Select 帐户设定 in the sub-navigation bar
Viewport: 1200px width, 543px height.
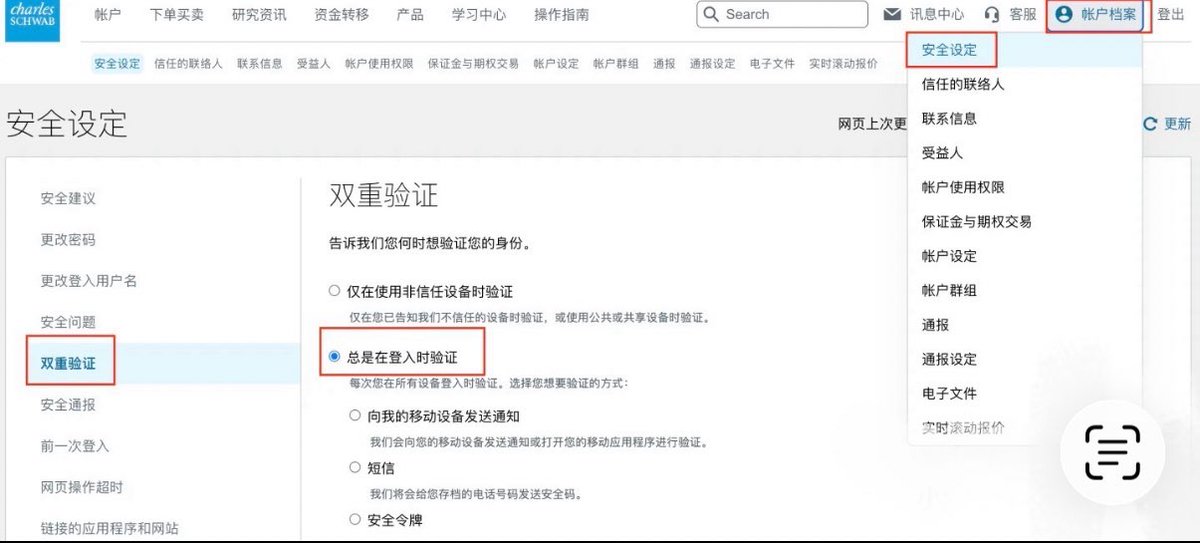(556, 63)
